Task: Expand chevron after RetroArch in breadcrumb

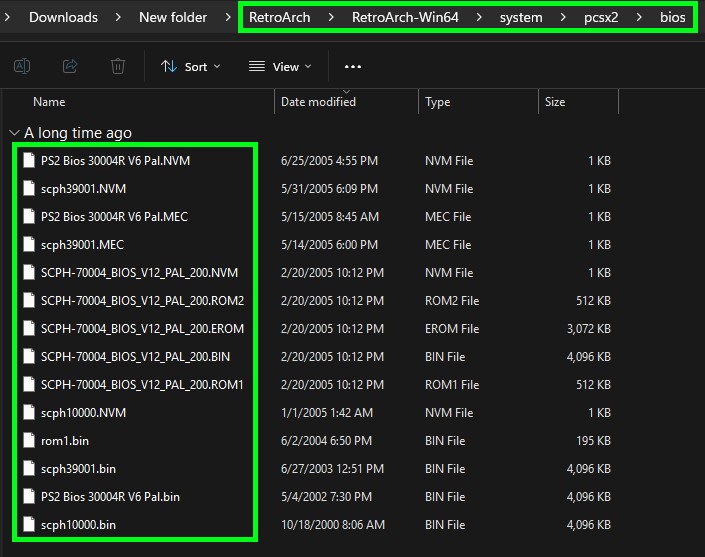Action: pos(331,17)
